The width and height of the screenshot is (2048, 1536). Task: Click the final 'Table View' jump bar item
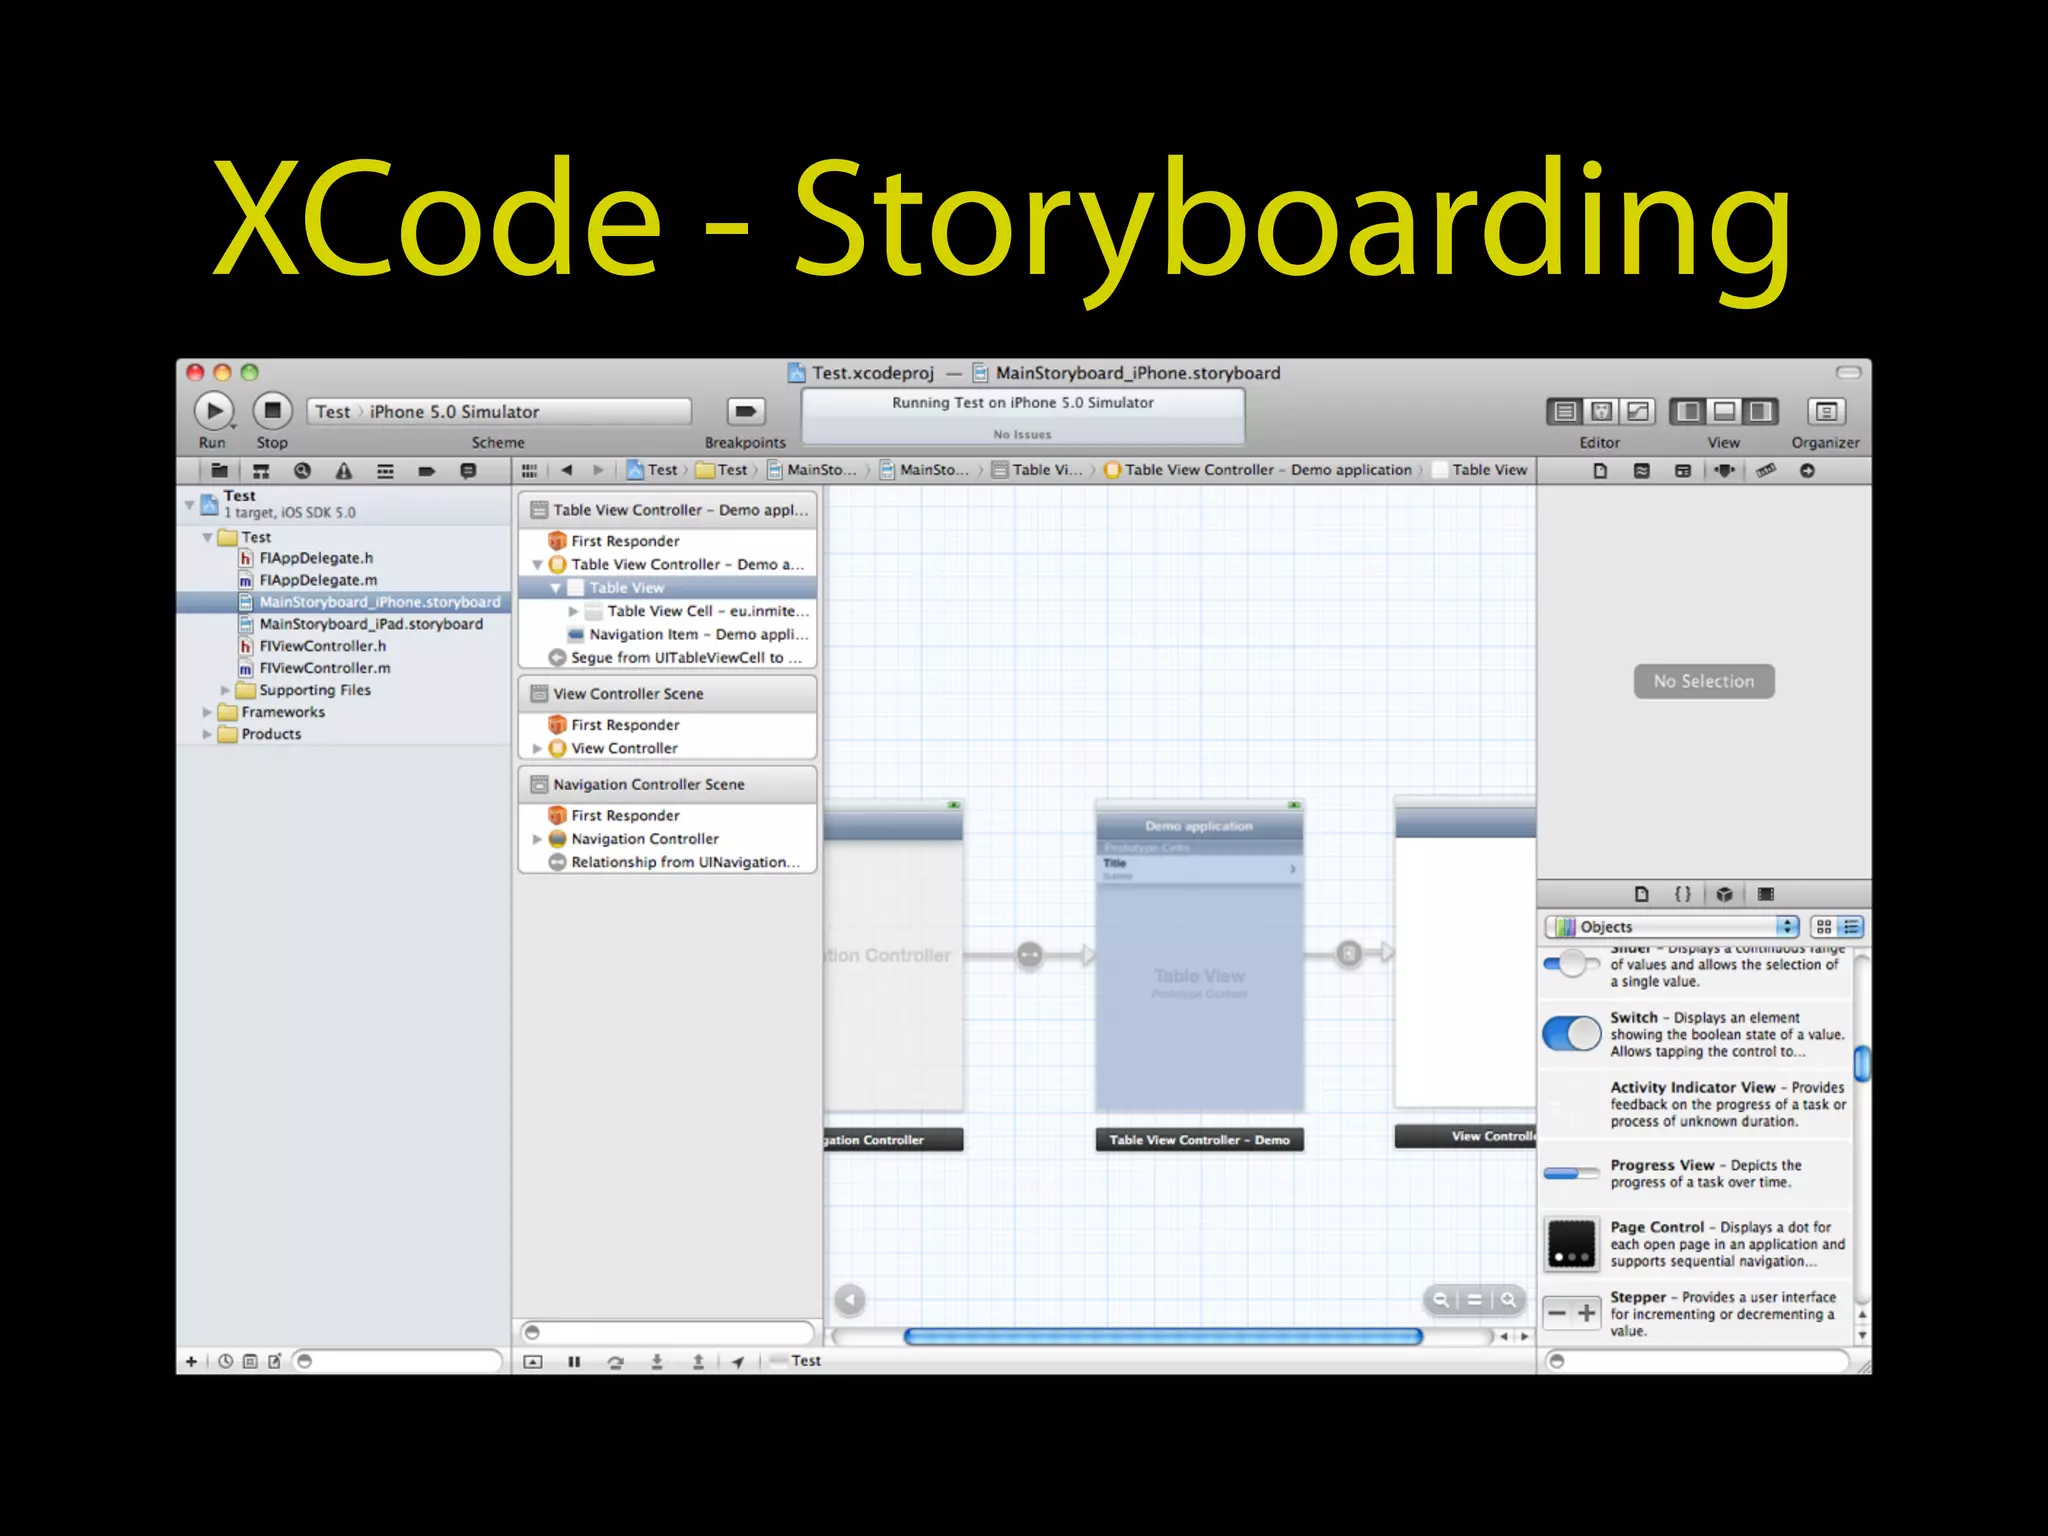[x=1480, y=470]
